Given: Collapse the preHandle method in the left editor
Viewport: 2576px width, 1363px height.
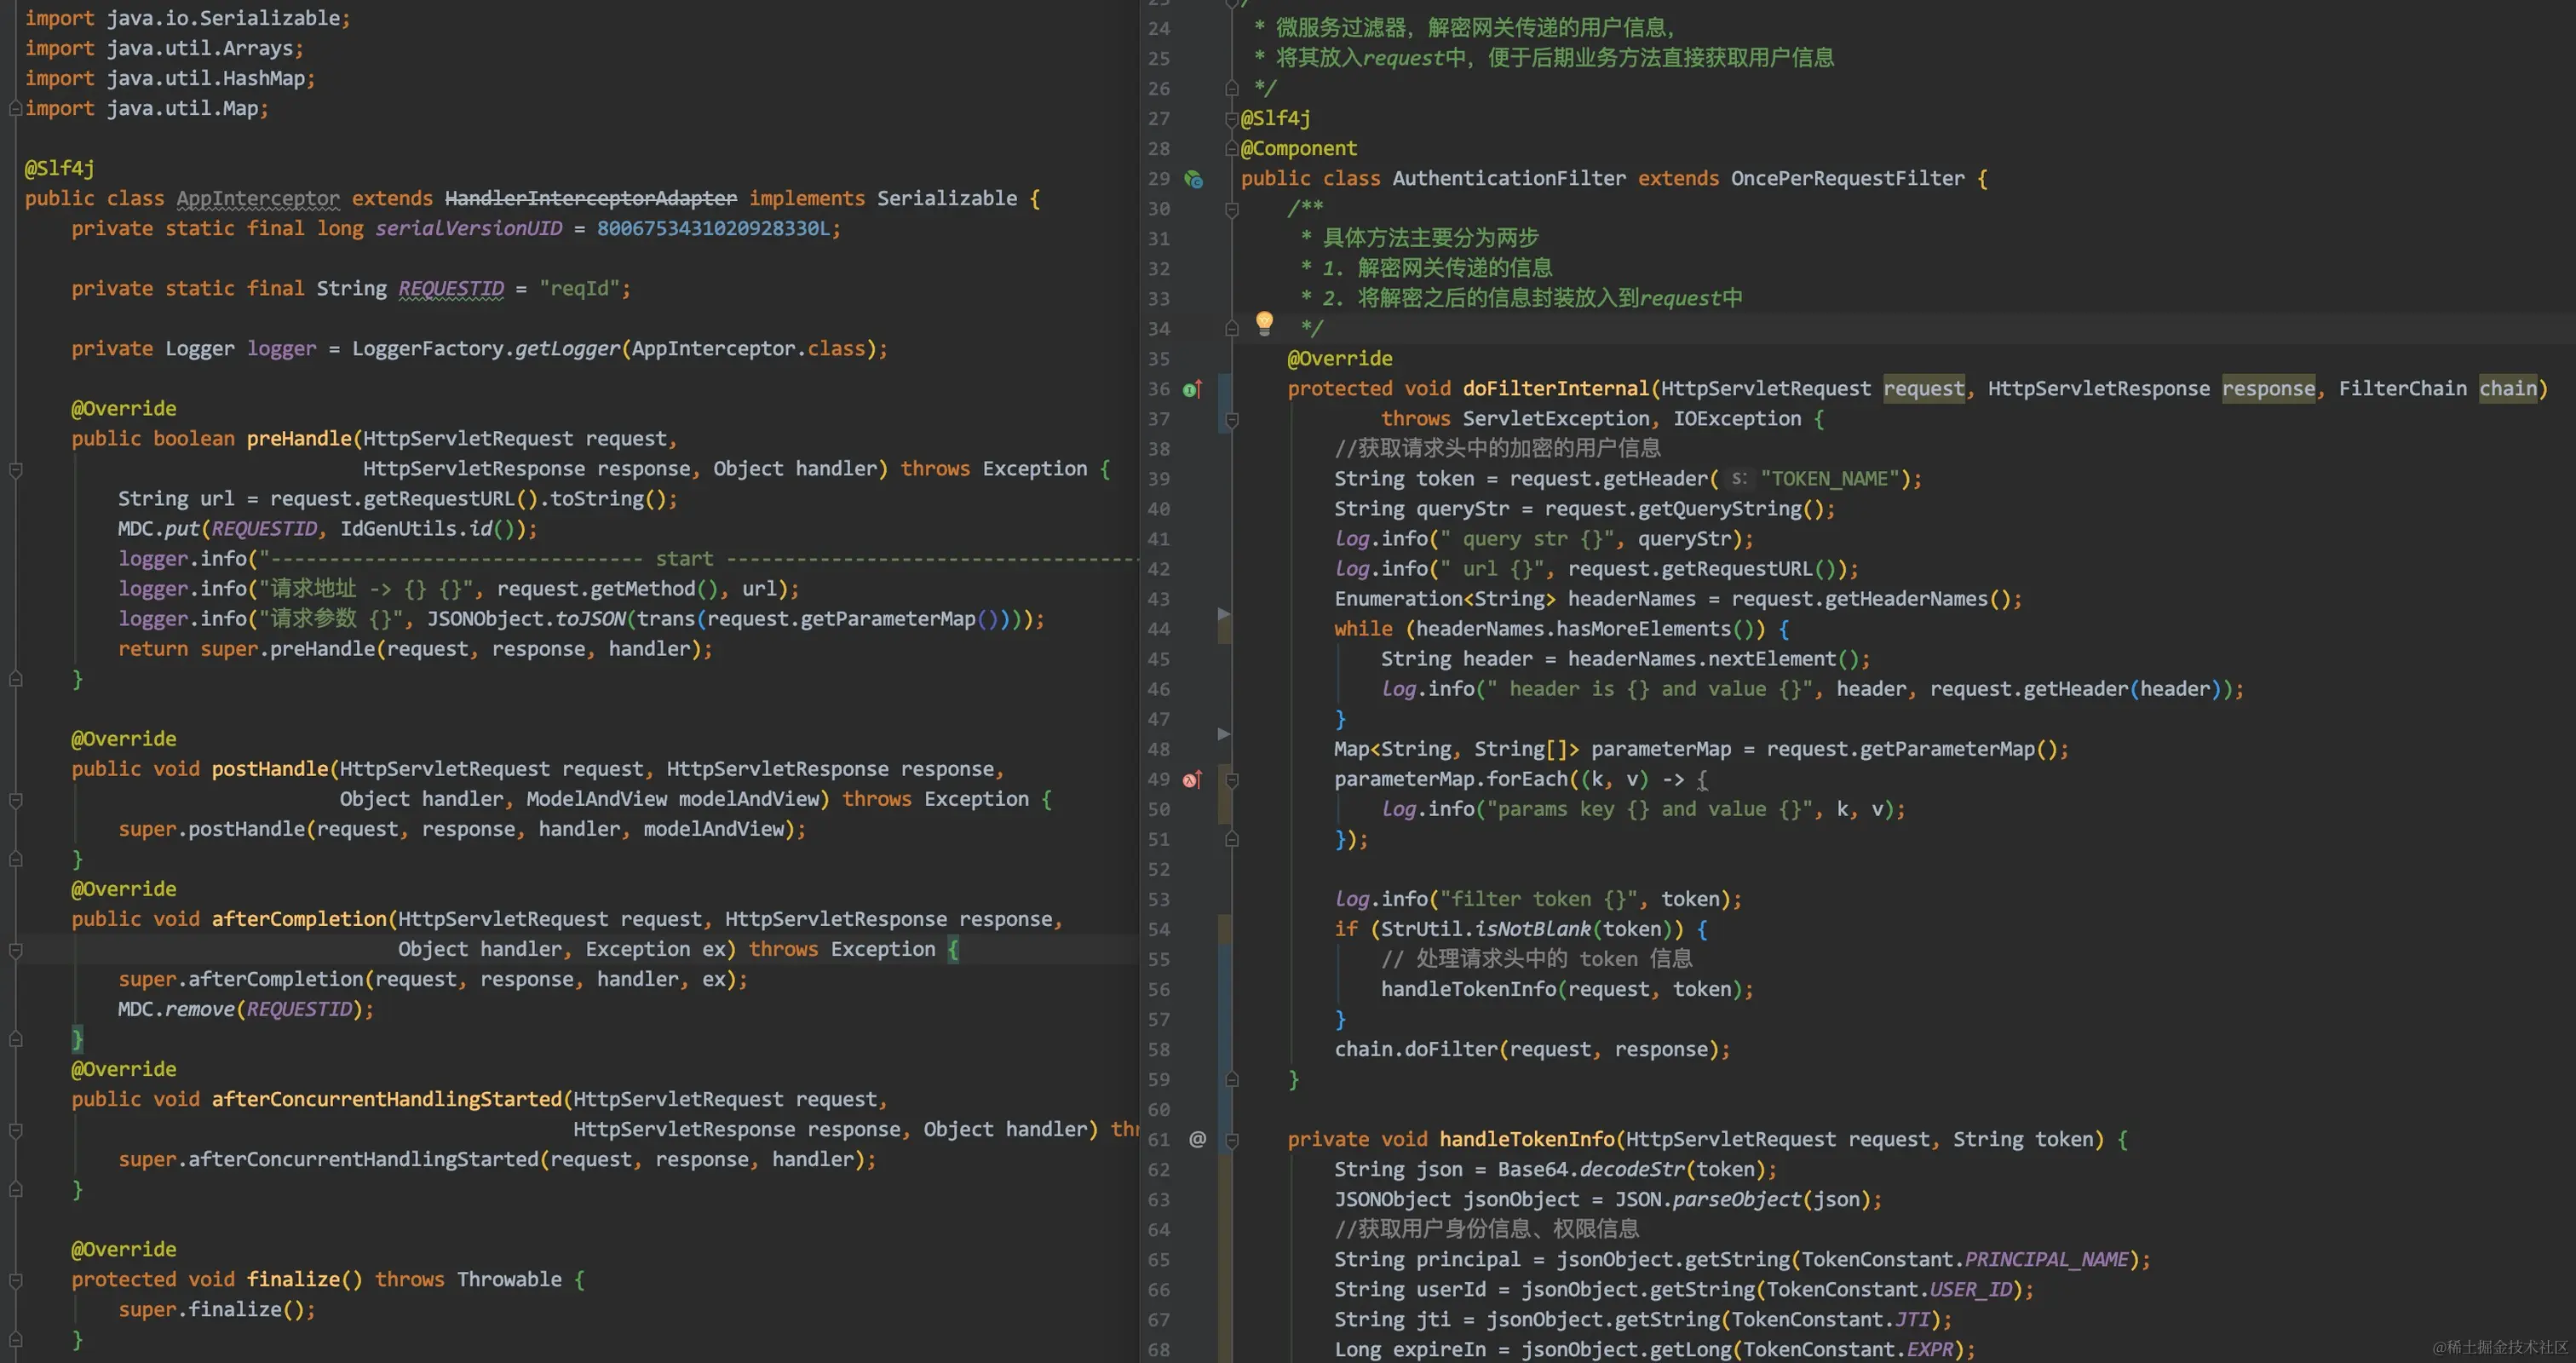Looking at the screenshot, I should click(16, 469).
